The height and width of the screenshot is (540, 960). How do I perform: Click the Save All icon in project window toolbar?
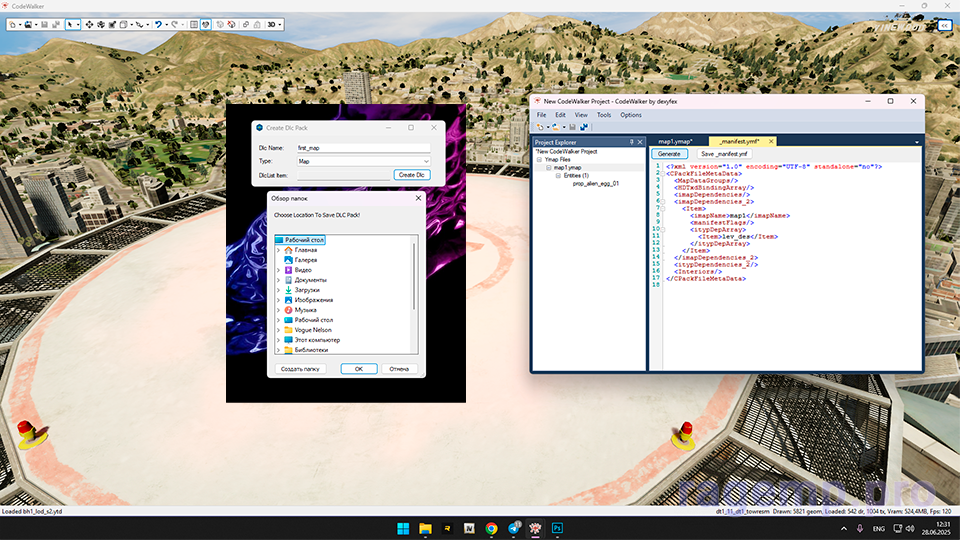(583, 127)
